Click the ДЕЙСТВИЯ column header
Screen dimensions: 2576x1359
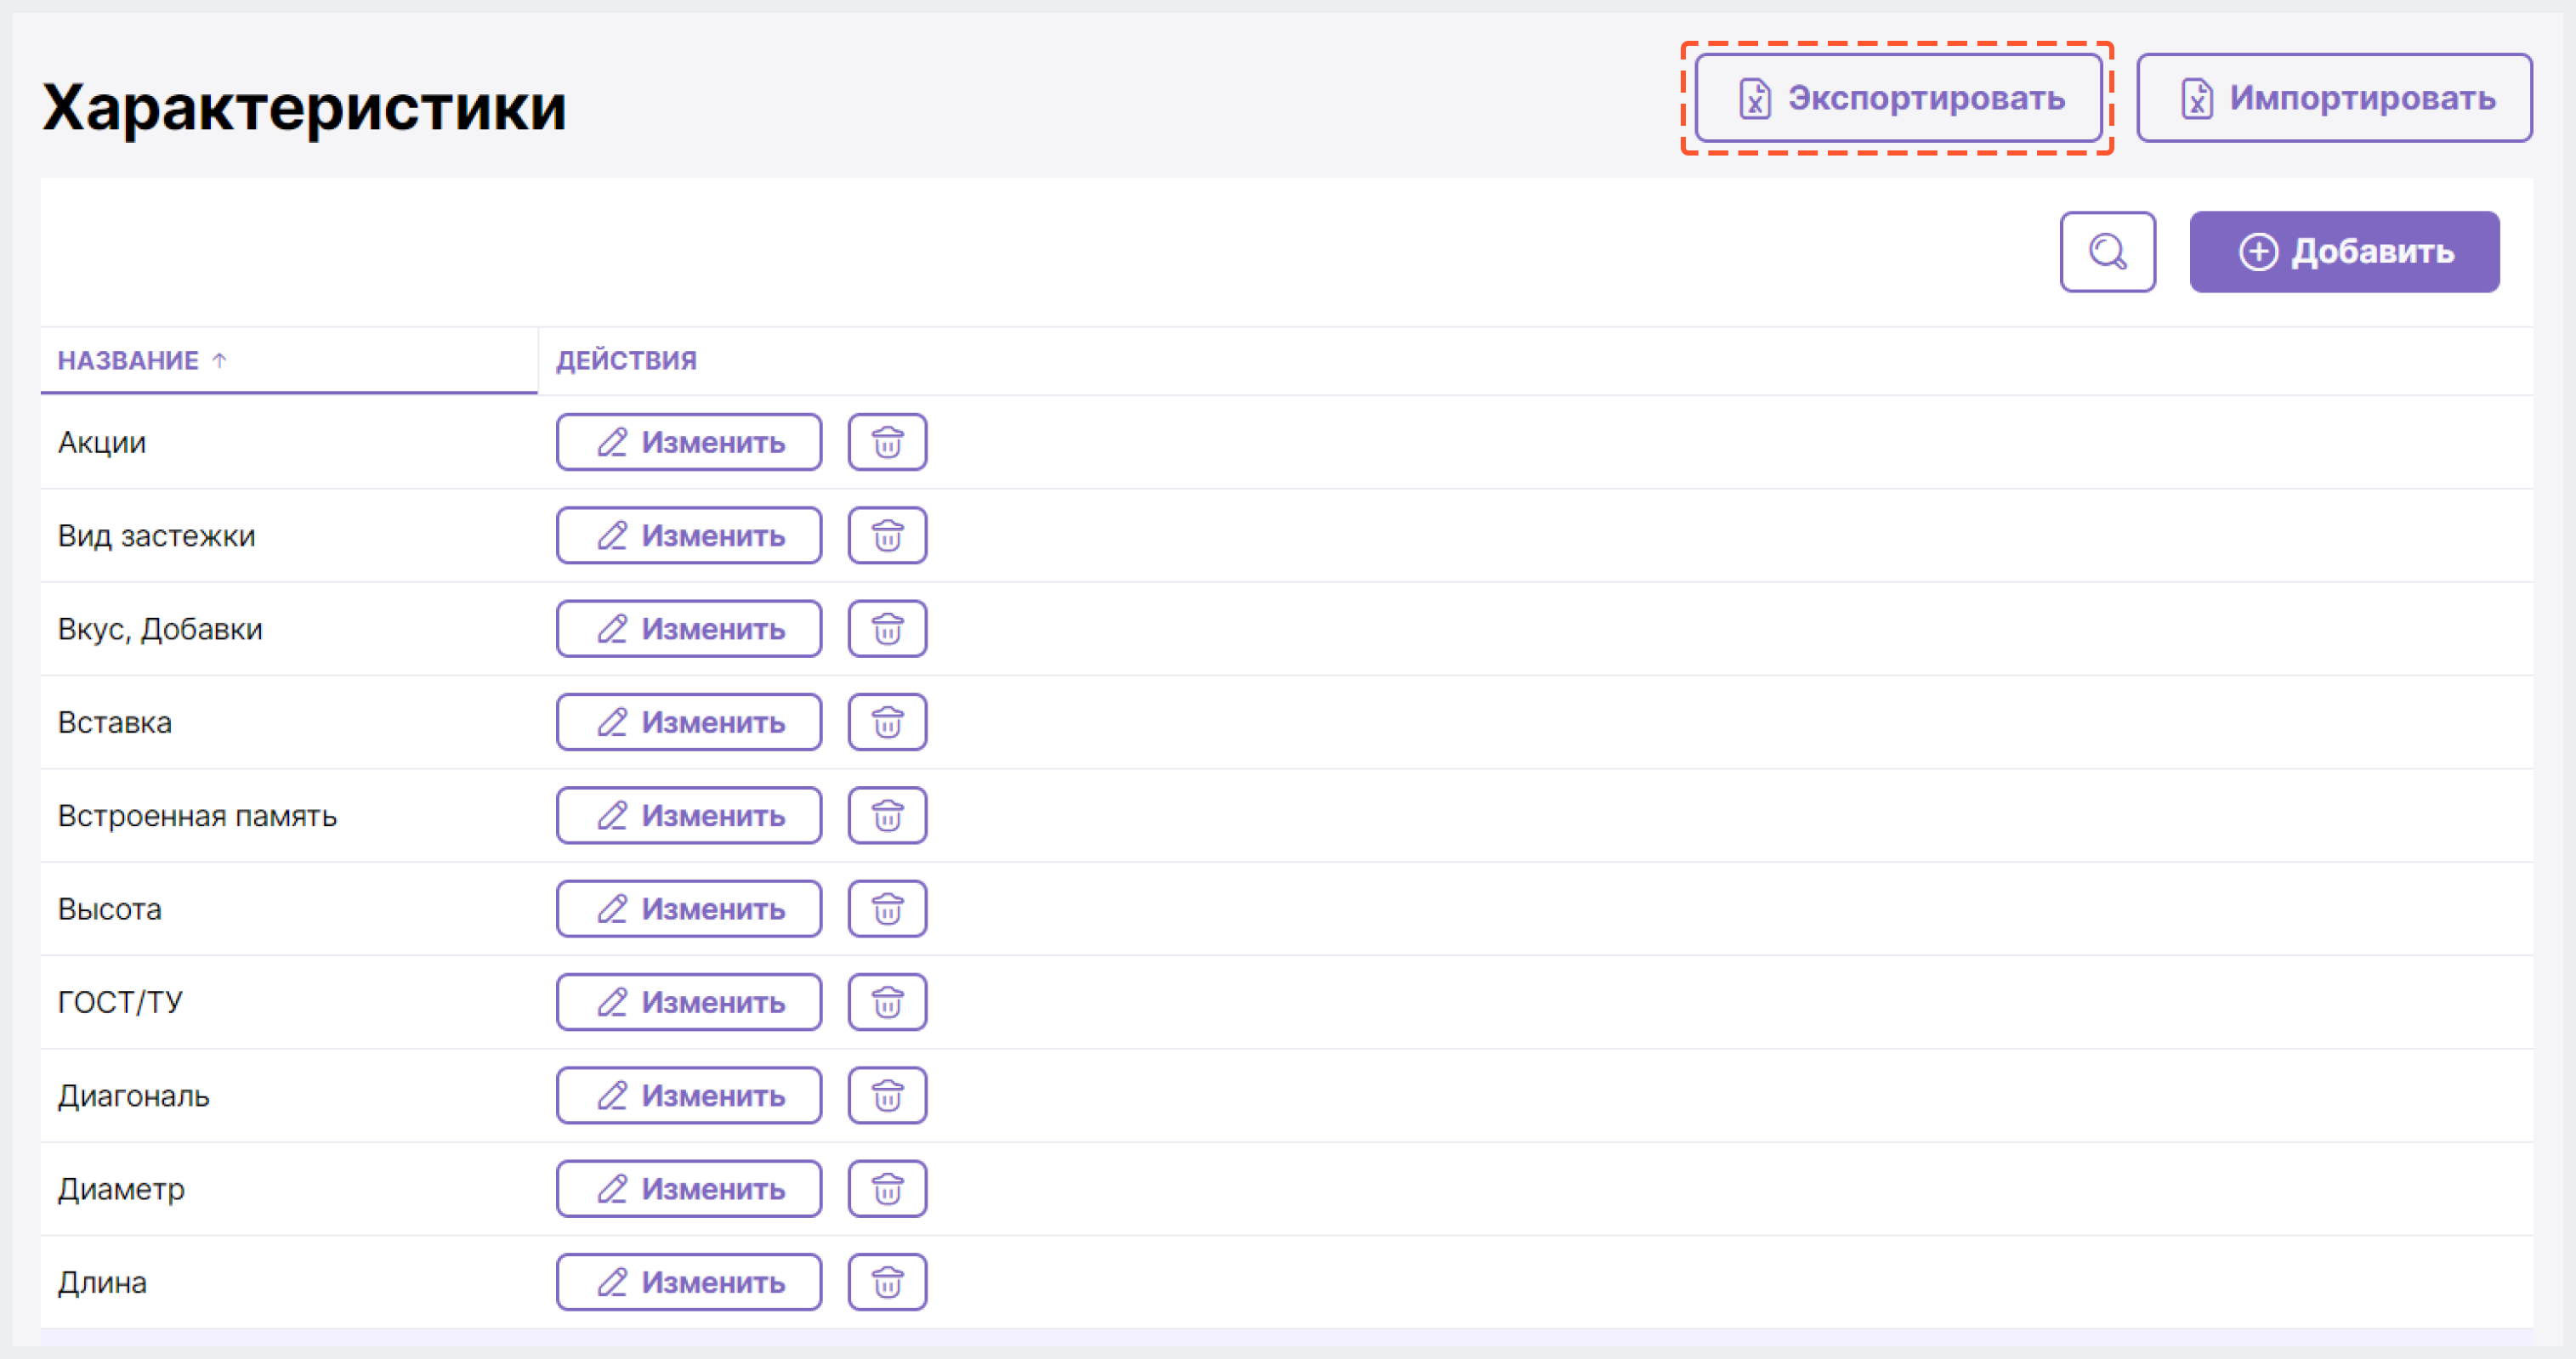click(626, 360)
